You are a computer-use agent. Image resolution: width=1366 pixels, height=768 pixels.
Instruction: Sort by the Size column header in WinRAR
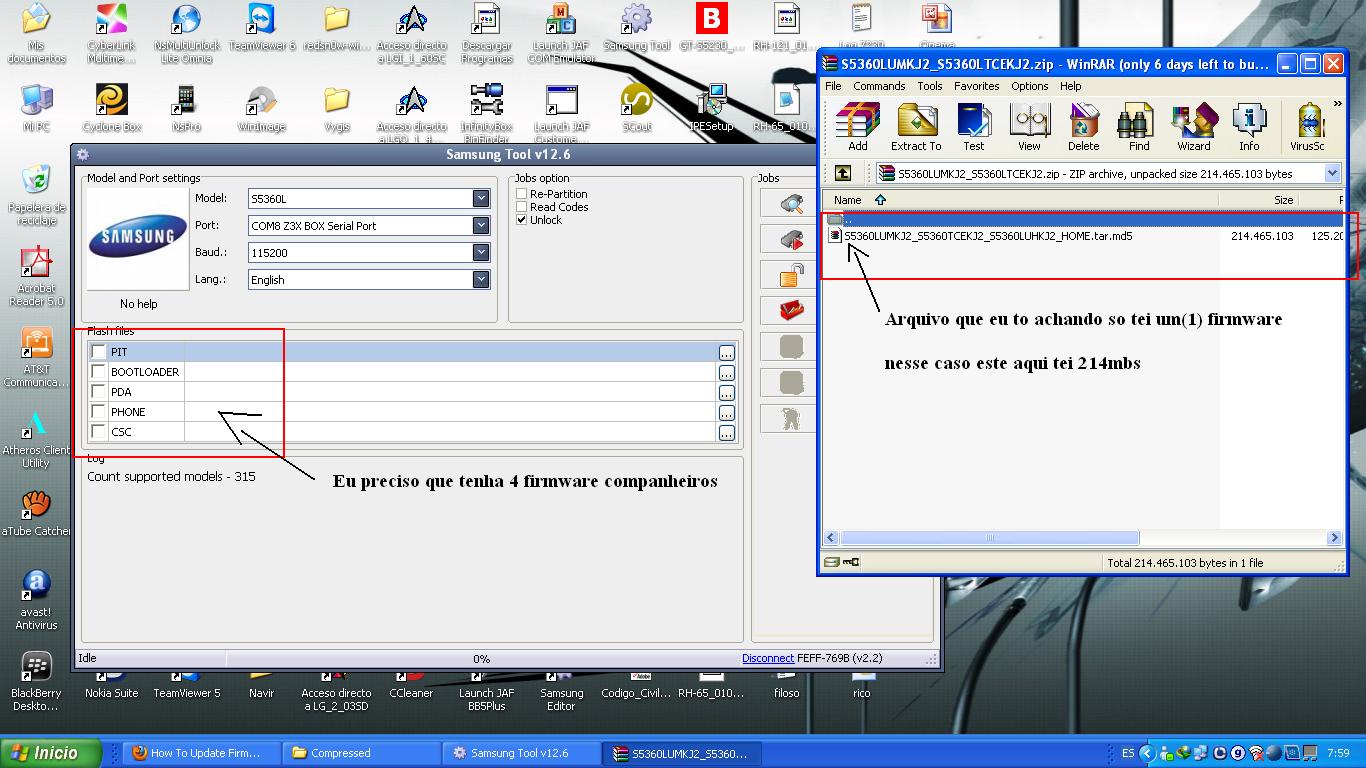tap(1258, 200)
